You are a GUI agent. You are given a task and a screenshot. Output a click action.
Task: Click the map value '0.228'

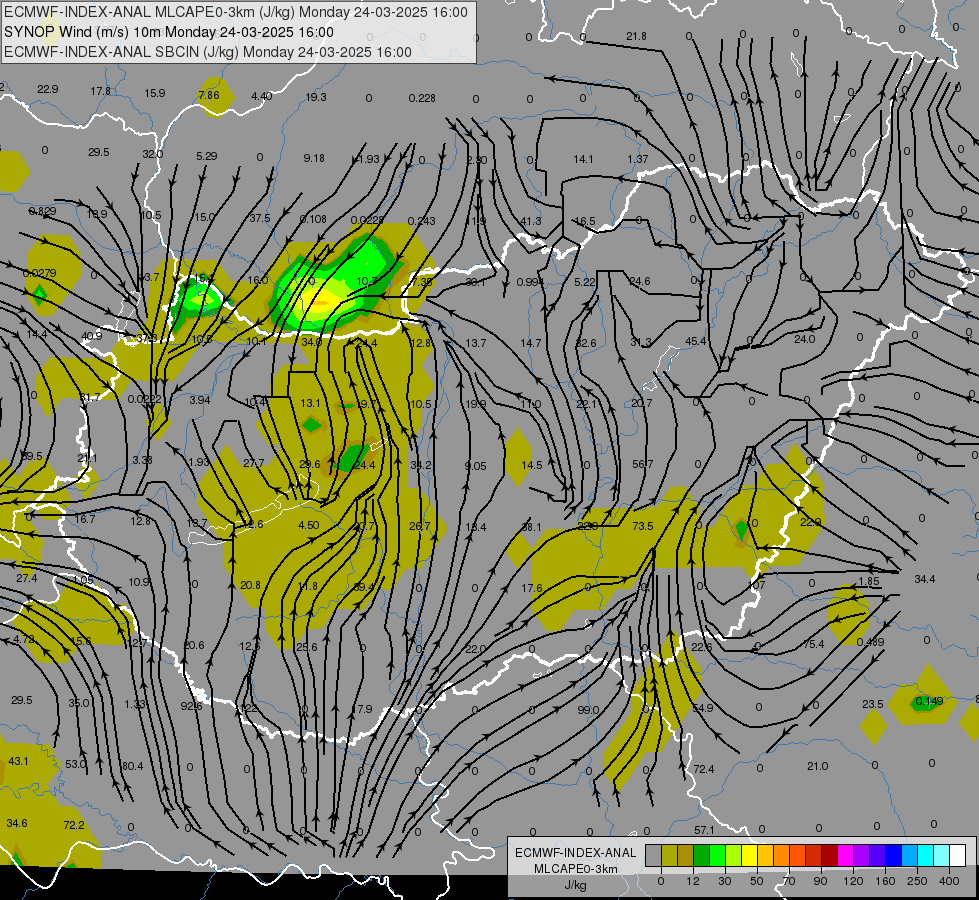click(x=422, y=98)
